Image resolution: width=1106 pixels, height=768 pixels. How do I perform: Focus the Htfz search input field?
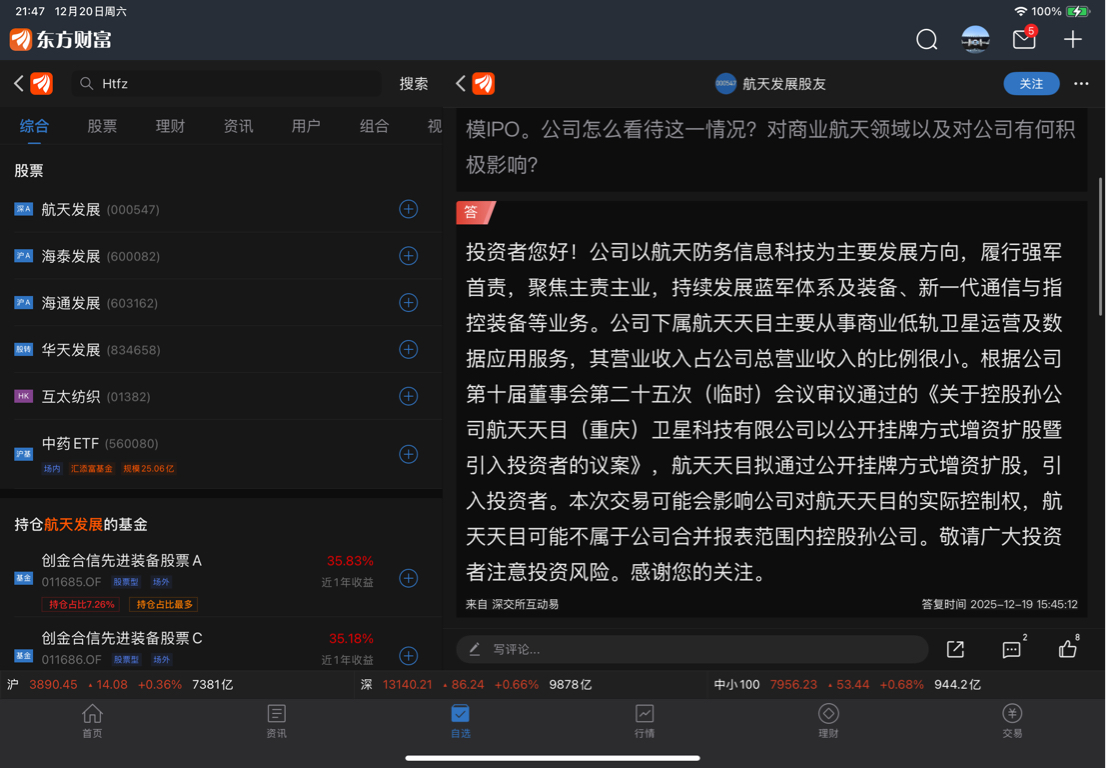pos(226,84)
